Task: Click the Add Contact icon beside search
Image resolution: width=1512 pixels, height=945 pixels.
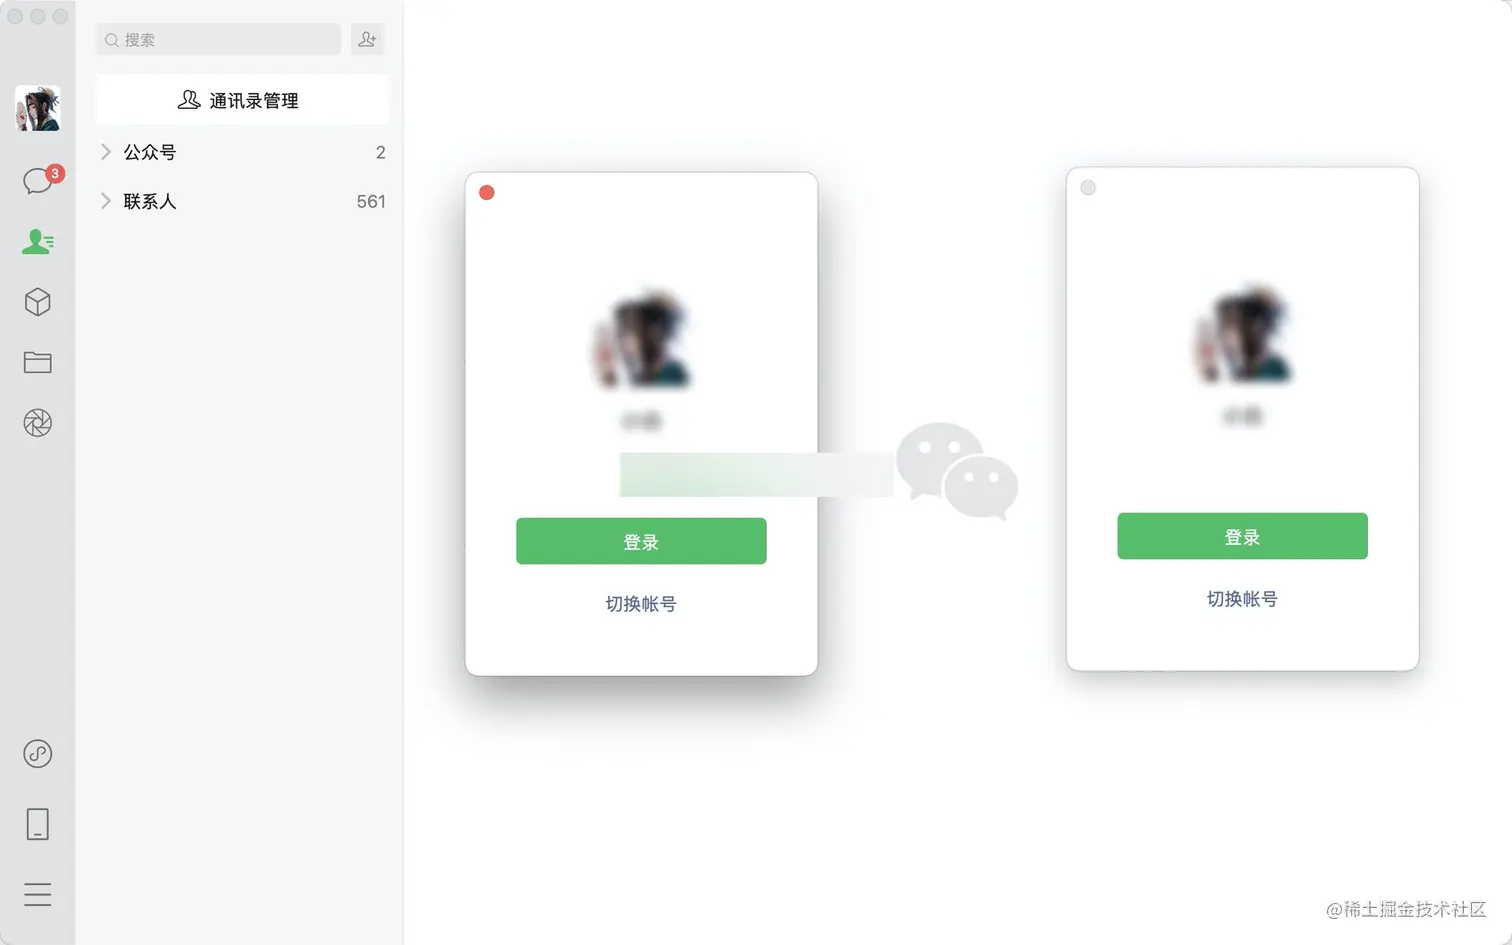Action: (x=368, y=39)
